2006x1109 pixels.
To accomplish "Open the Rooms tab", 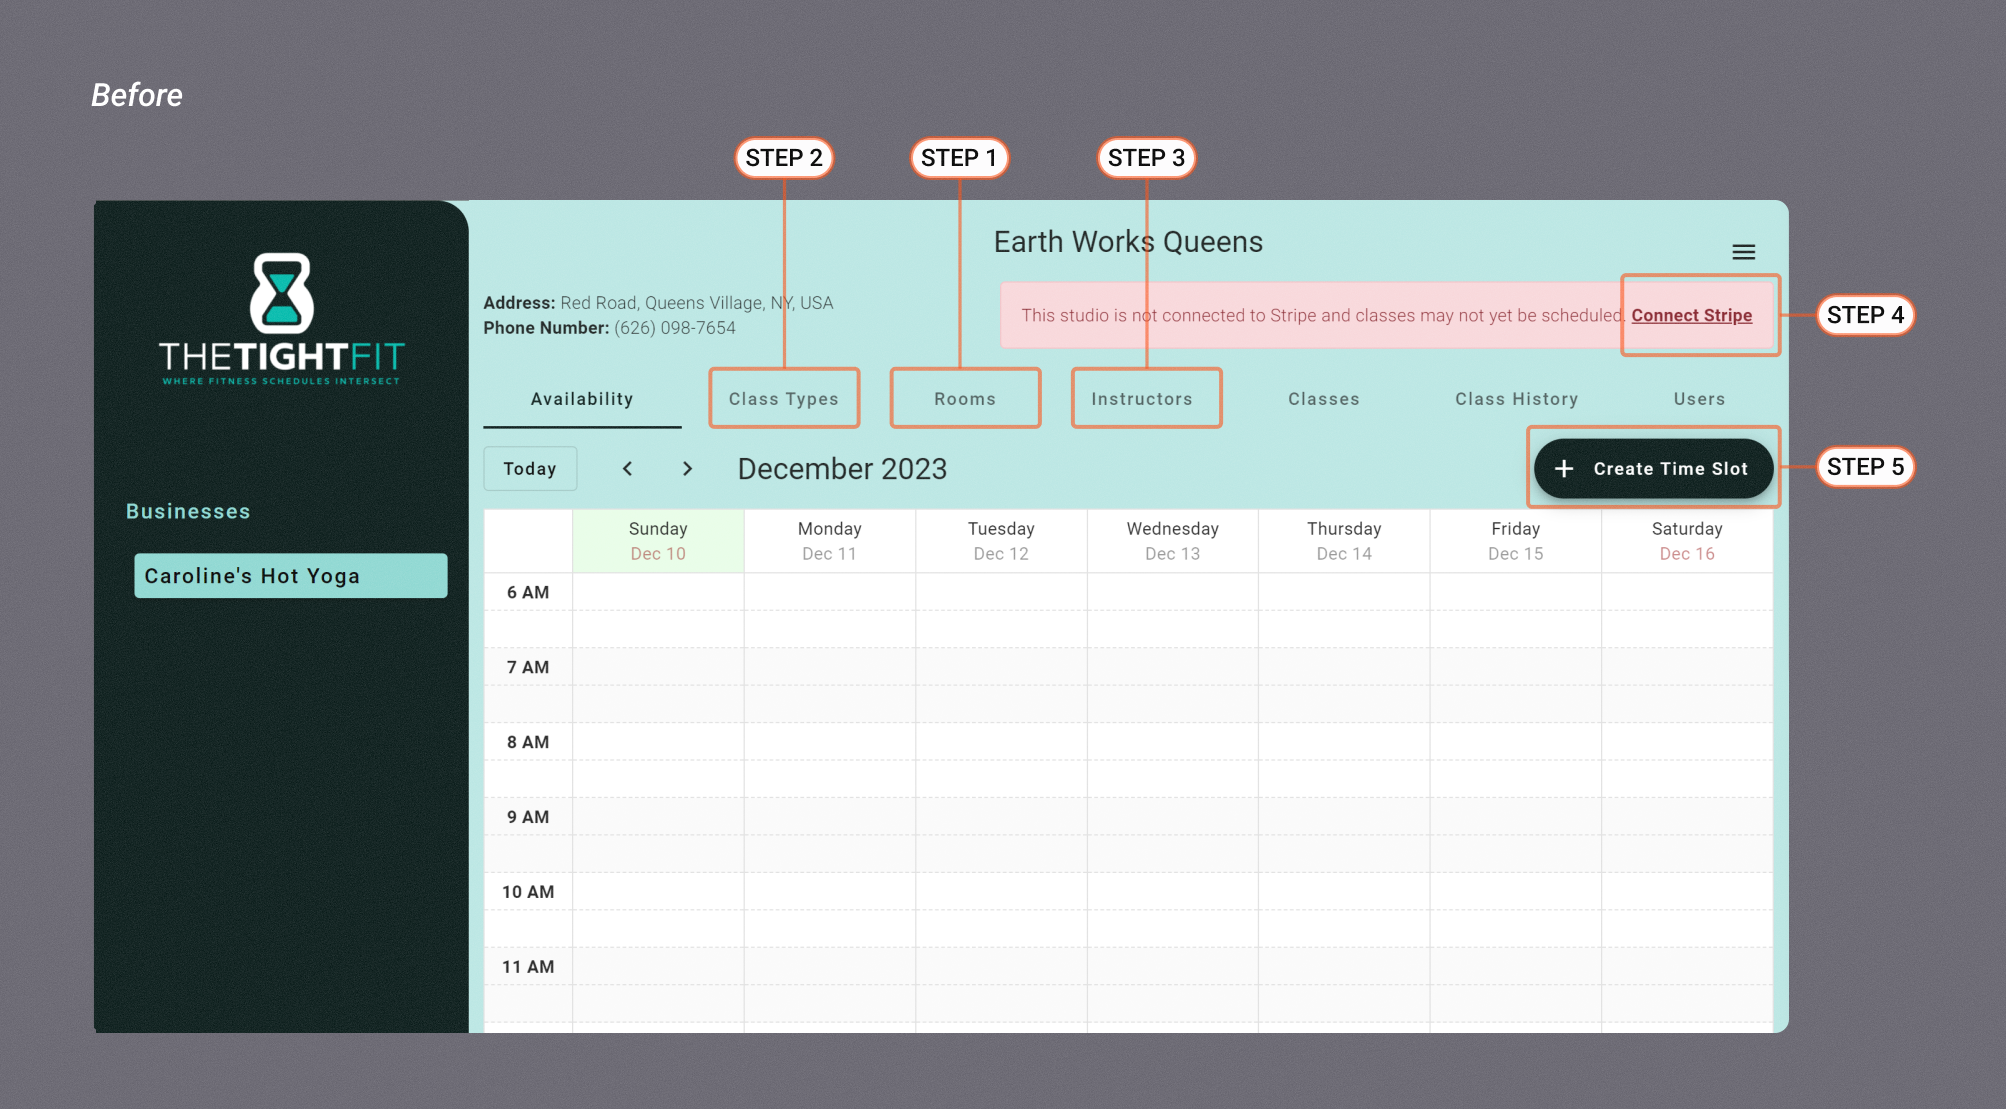I will [965, 399].
